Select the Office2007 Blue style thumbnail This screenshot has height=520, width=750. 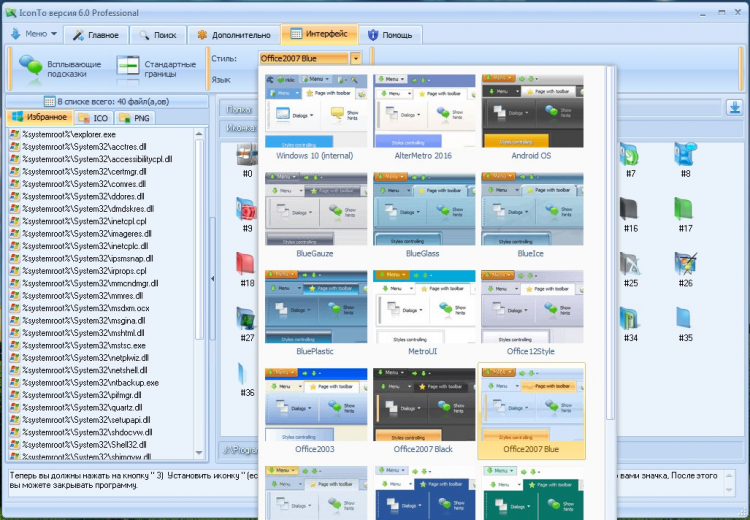pyautogui.click(x=532, y=410)
